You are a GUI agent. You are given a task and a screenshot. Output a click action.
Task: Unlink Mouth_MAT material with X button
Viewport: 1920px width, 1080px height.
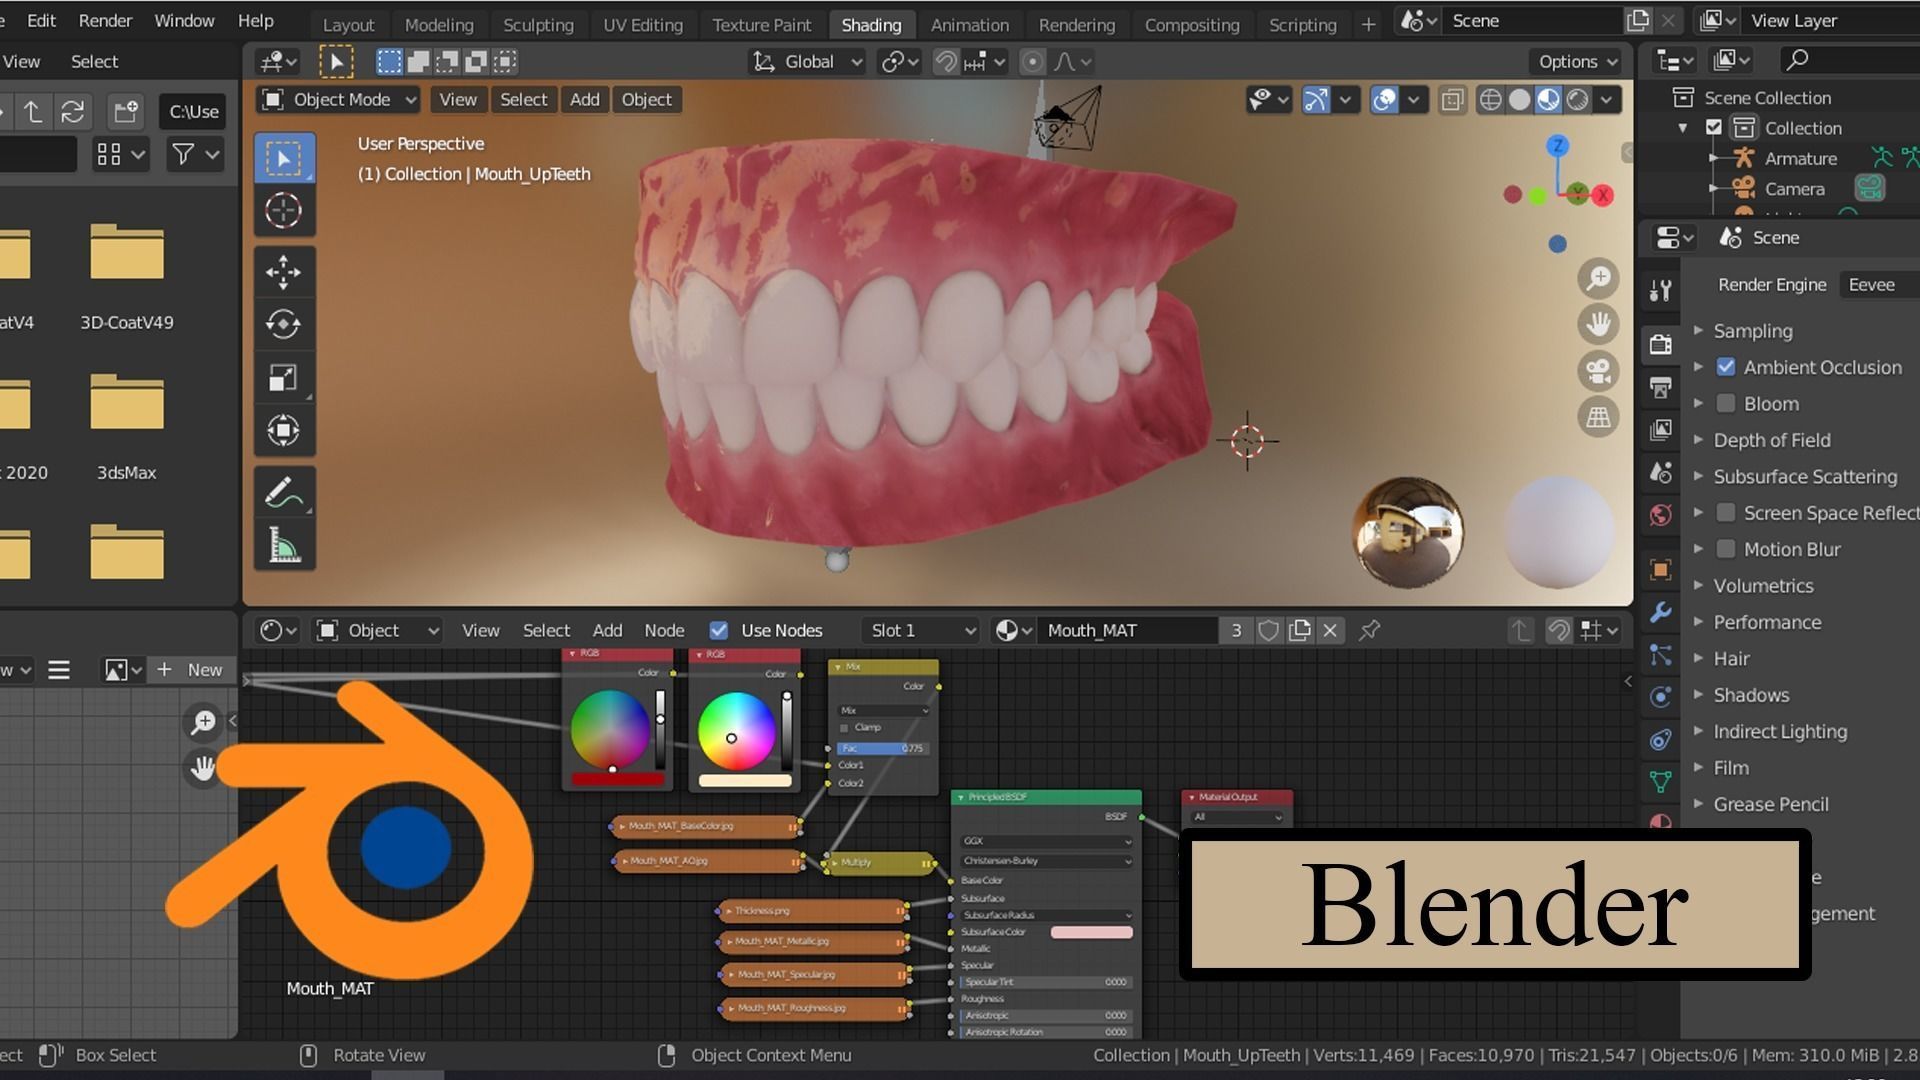click(1330, 630)
